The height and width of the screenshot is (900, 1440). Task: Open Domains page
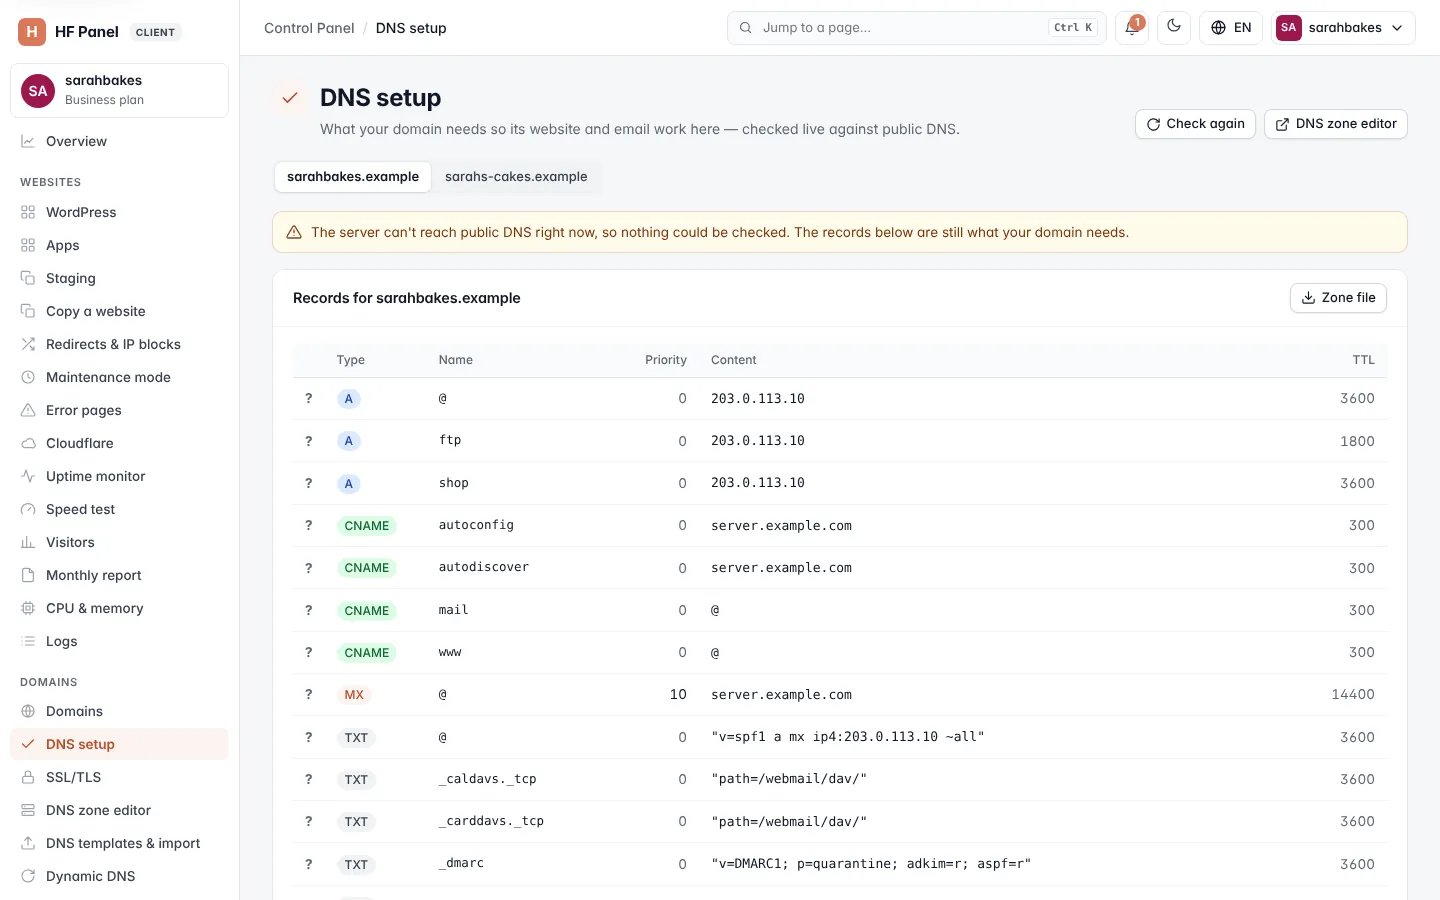tap(119, 711)
